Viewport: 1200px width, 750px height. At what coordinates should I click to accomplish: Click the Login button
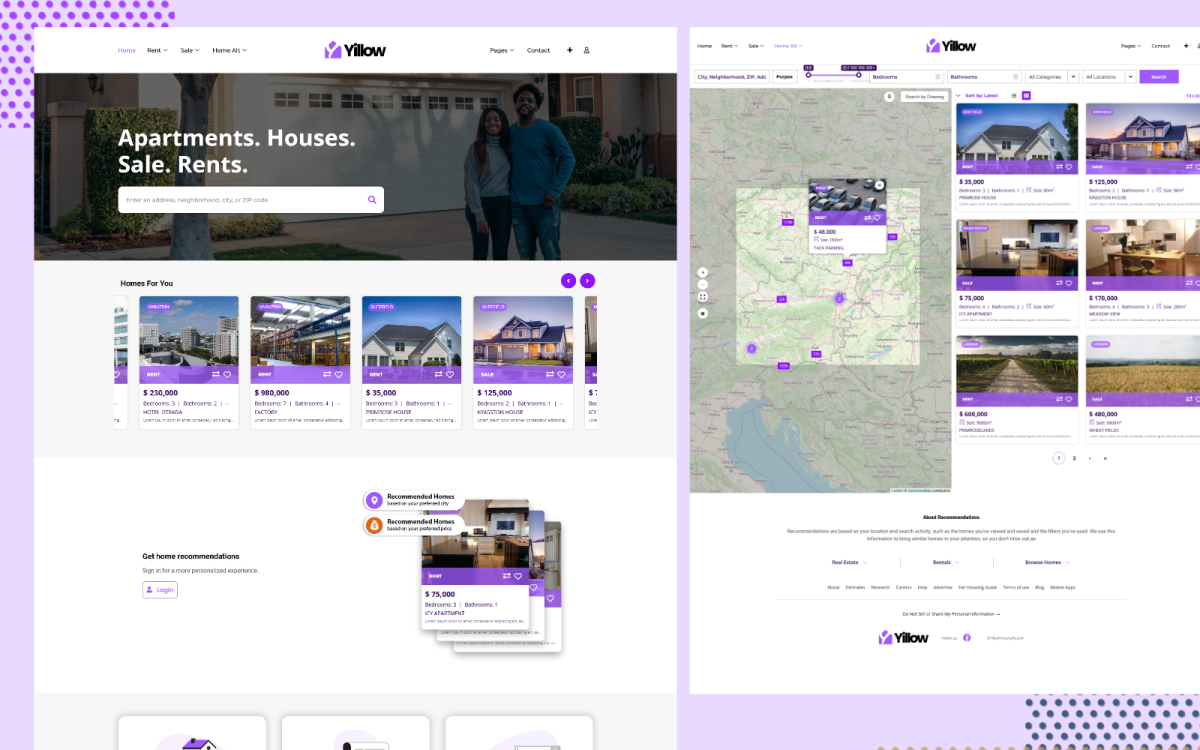point(160,590)
